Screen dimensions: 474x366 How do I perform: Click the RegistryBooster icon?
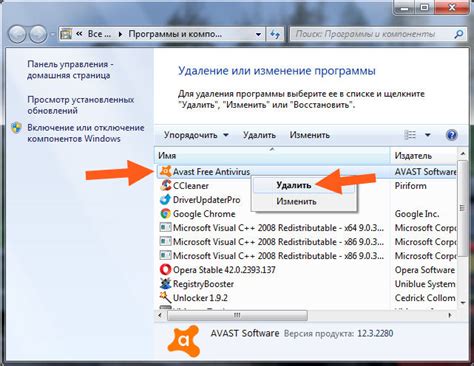(x=166, y=284)
